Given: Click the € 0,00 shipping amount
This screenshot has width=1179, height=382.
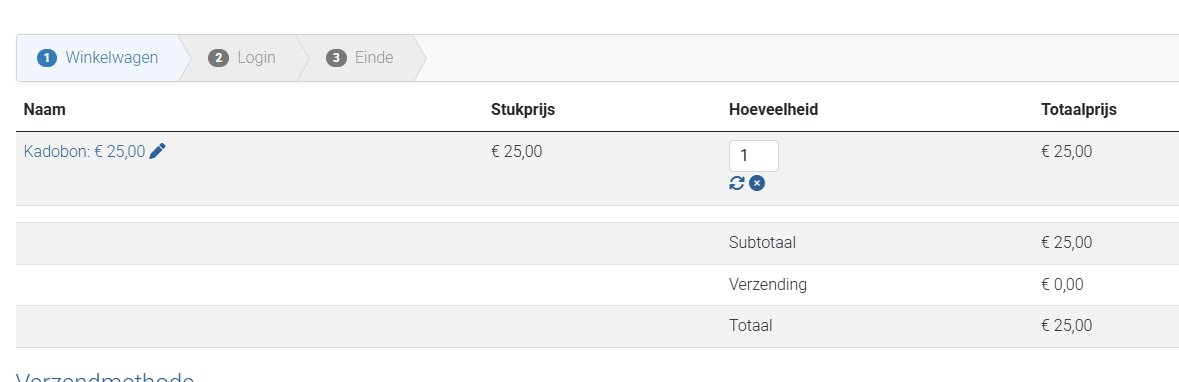Looking at the screenshot, I should (x=1062, y=284).
